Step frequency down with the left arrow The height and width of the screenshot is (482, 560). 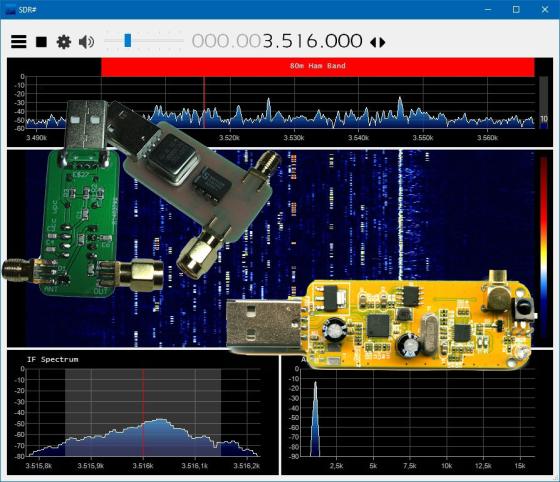tap(373, 42)
